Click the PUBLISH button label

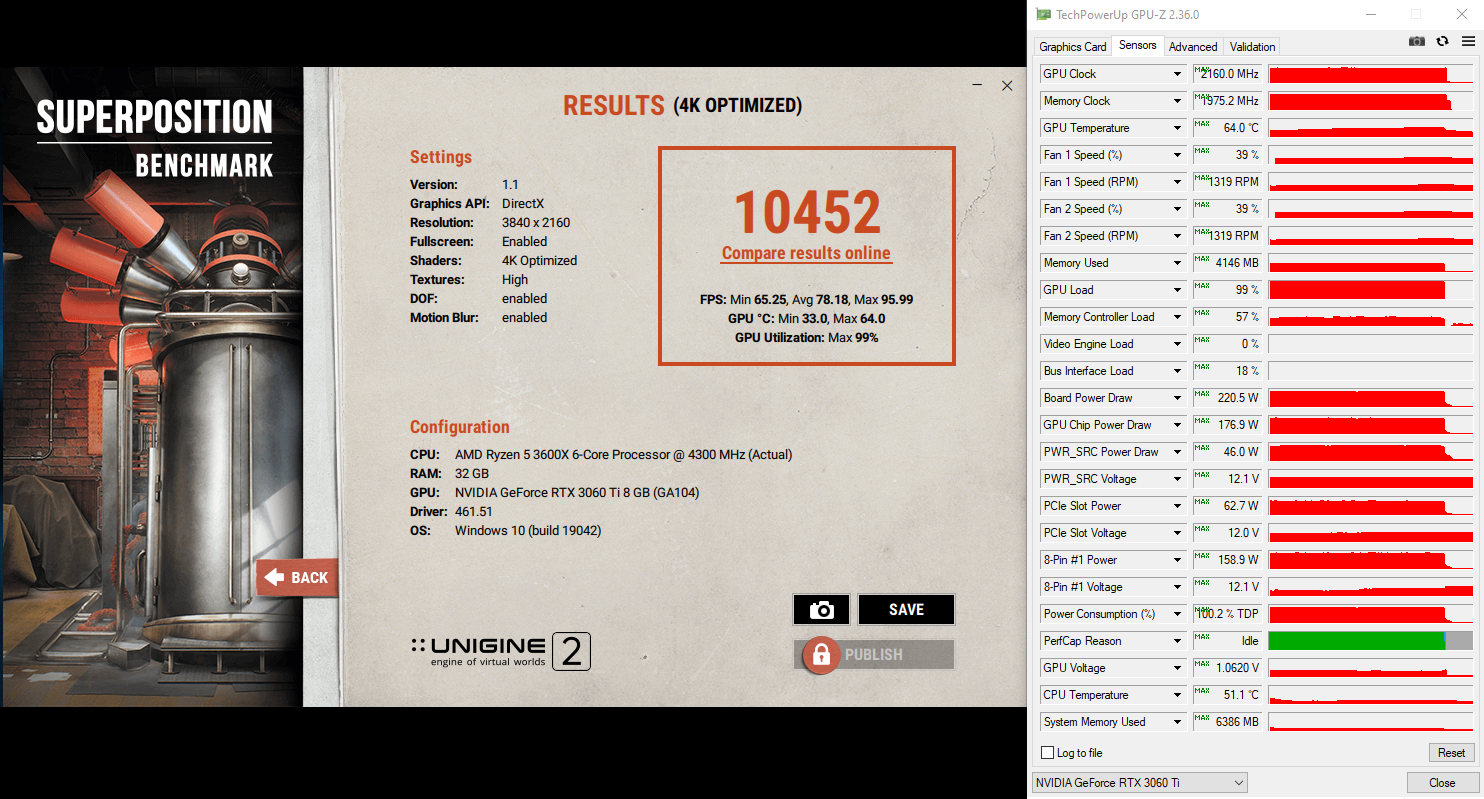(x=874, y=655)
